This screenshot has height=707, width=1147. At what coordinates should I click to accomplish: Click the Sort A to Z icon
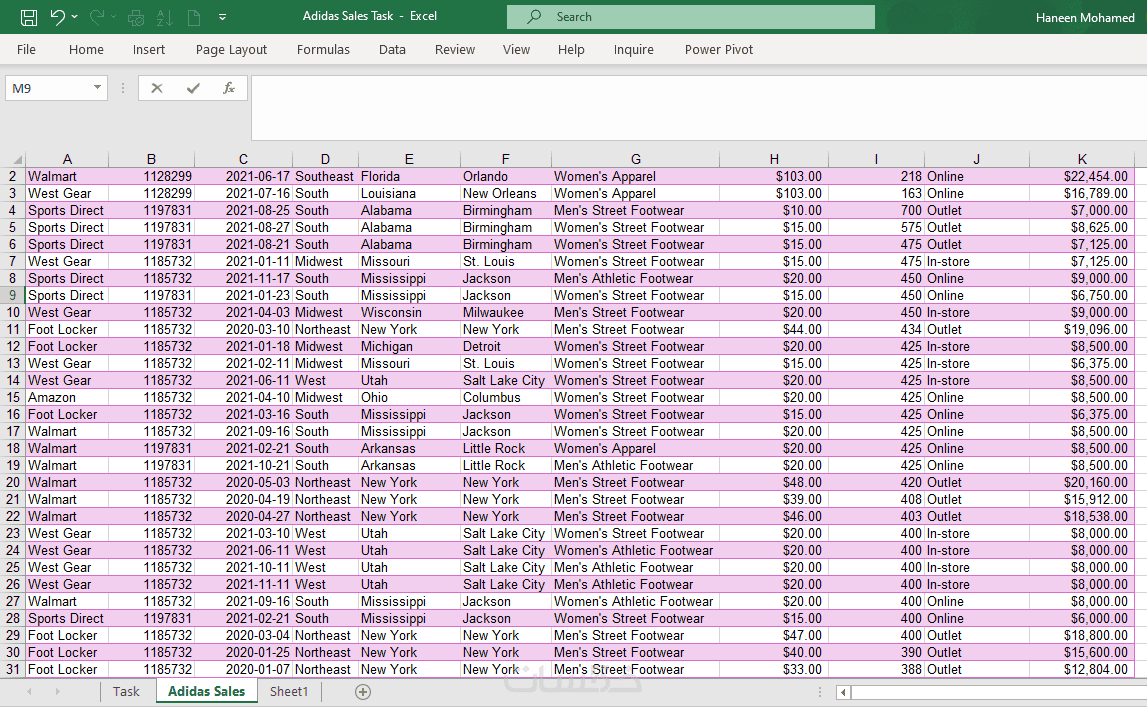coord(165,17)
